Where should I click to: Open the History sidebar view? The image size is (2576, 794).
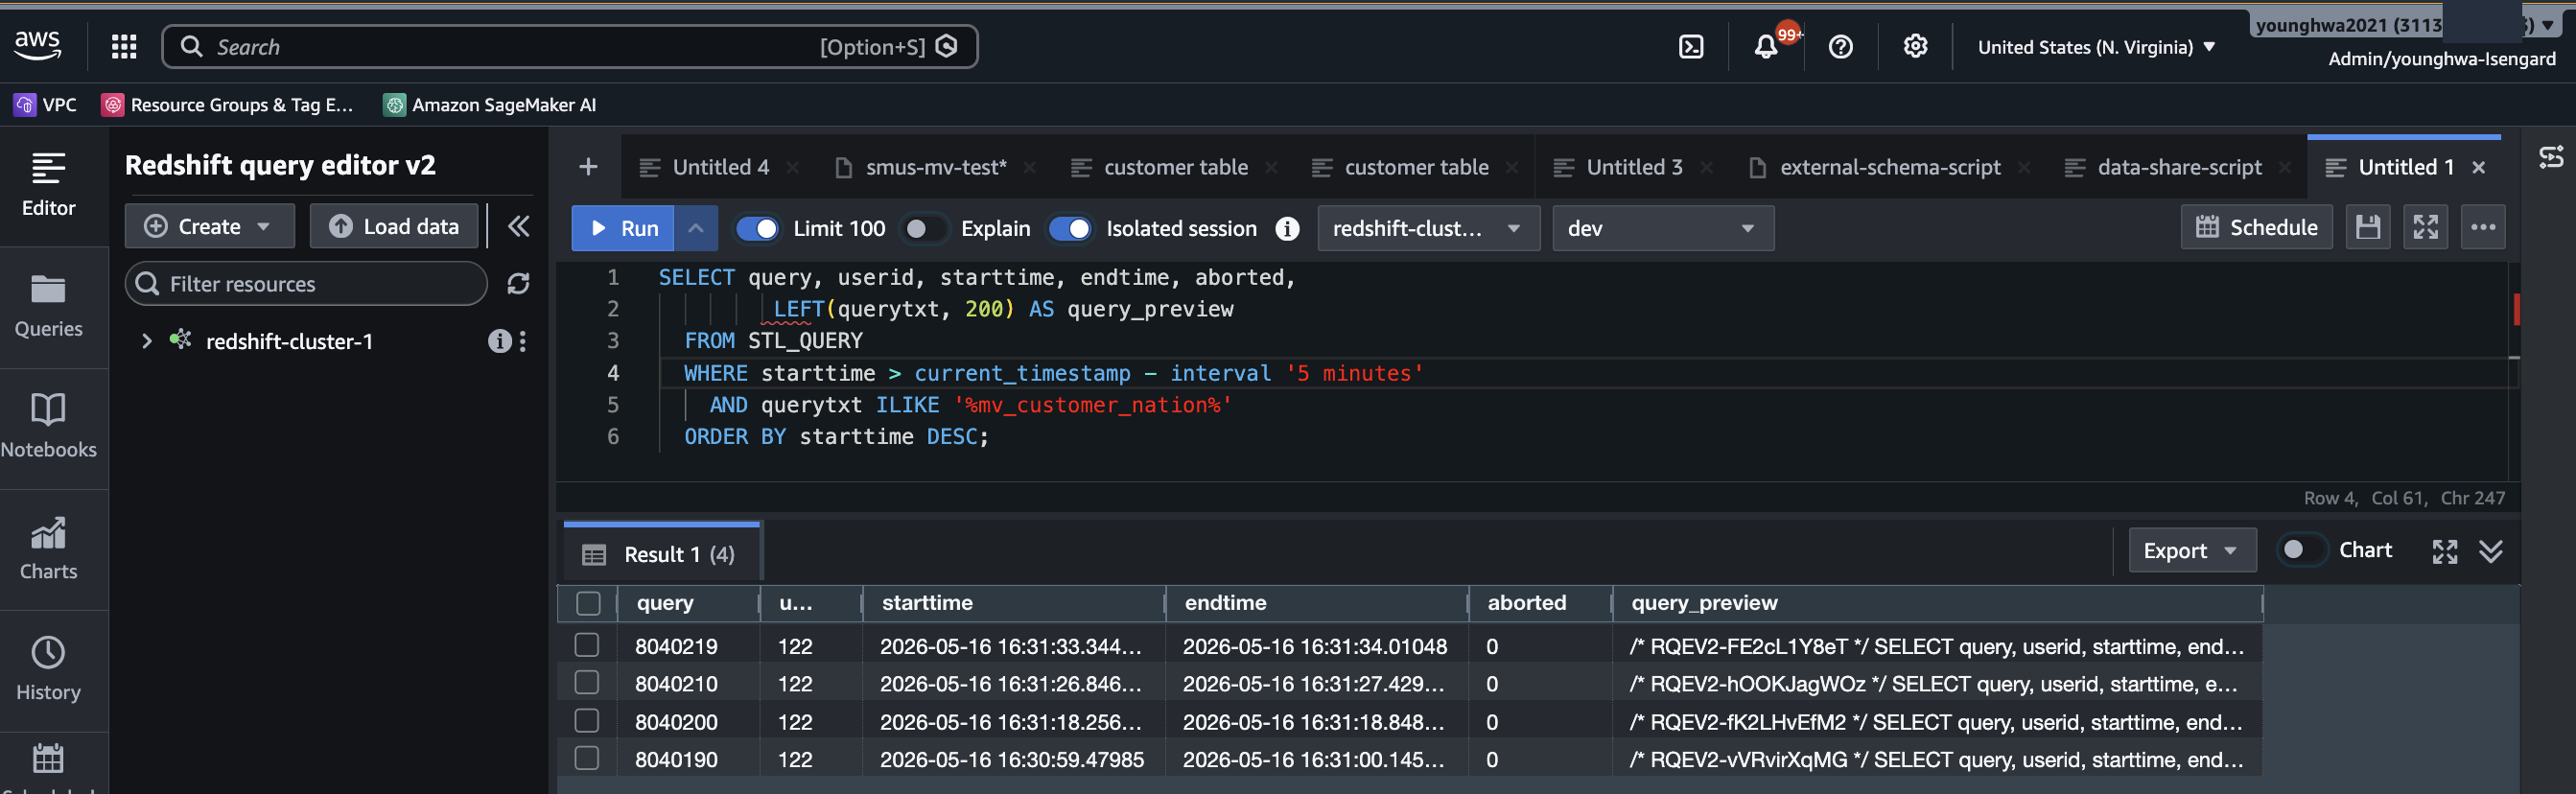tap(48, 670)
